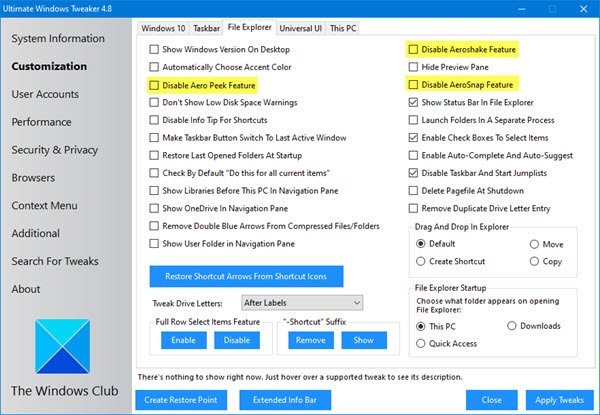The width and height of the screenshot is (600, 415).
Task: Tick Show OneDrive In Navigation Pane
Action: click(154, 208)
